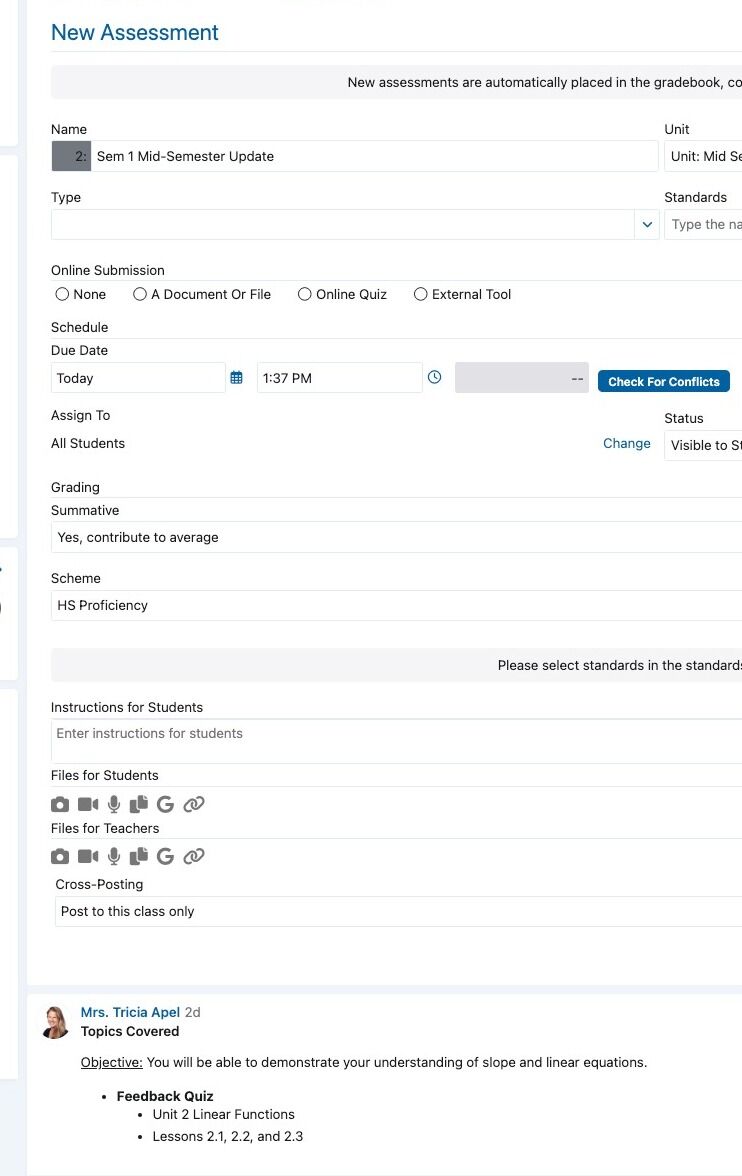This screenshot has height=1176, width=742.
Task: Record audio under Files for Students
Action: [x=114, y=804]
